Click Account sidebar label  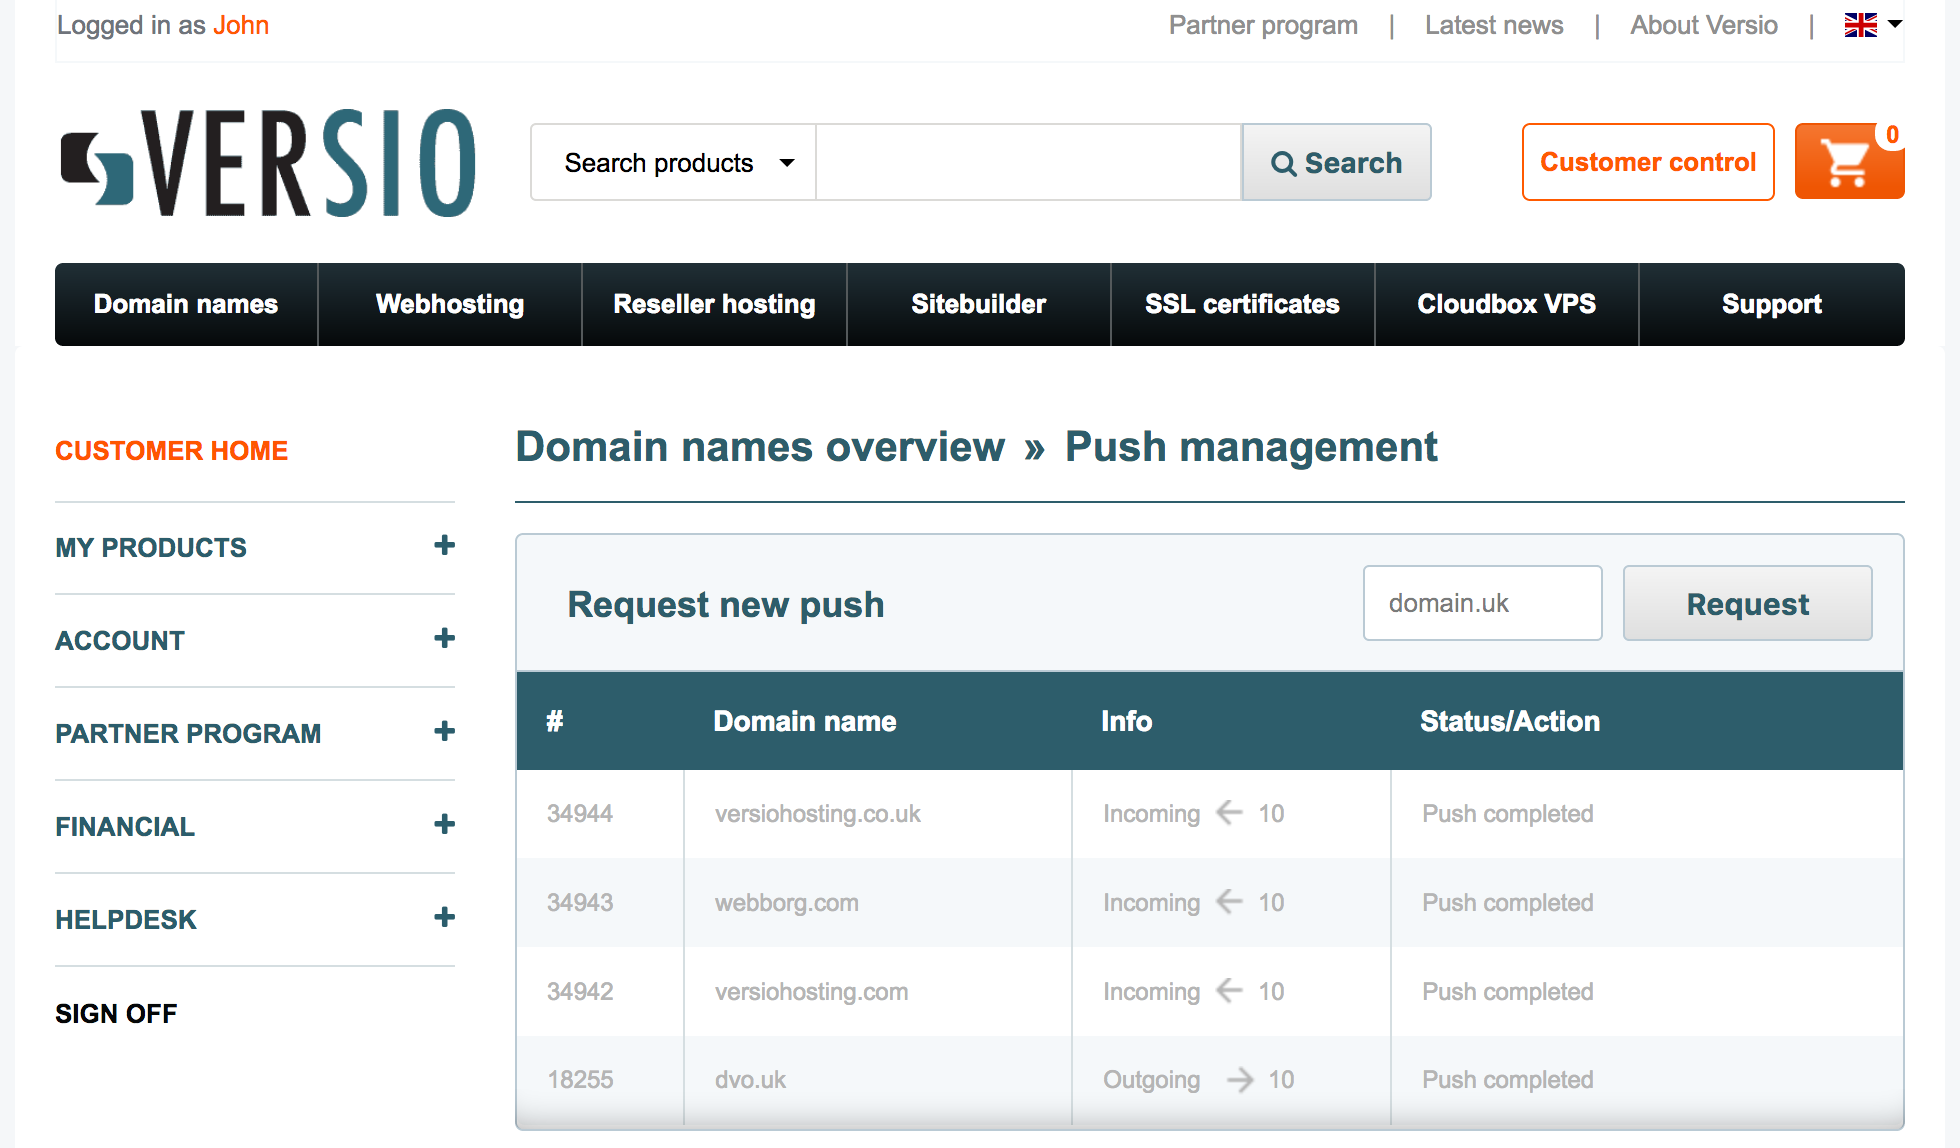click(120, 641)
